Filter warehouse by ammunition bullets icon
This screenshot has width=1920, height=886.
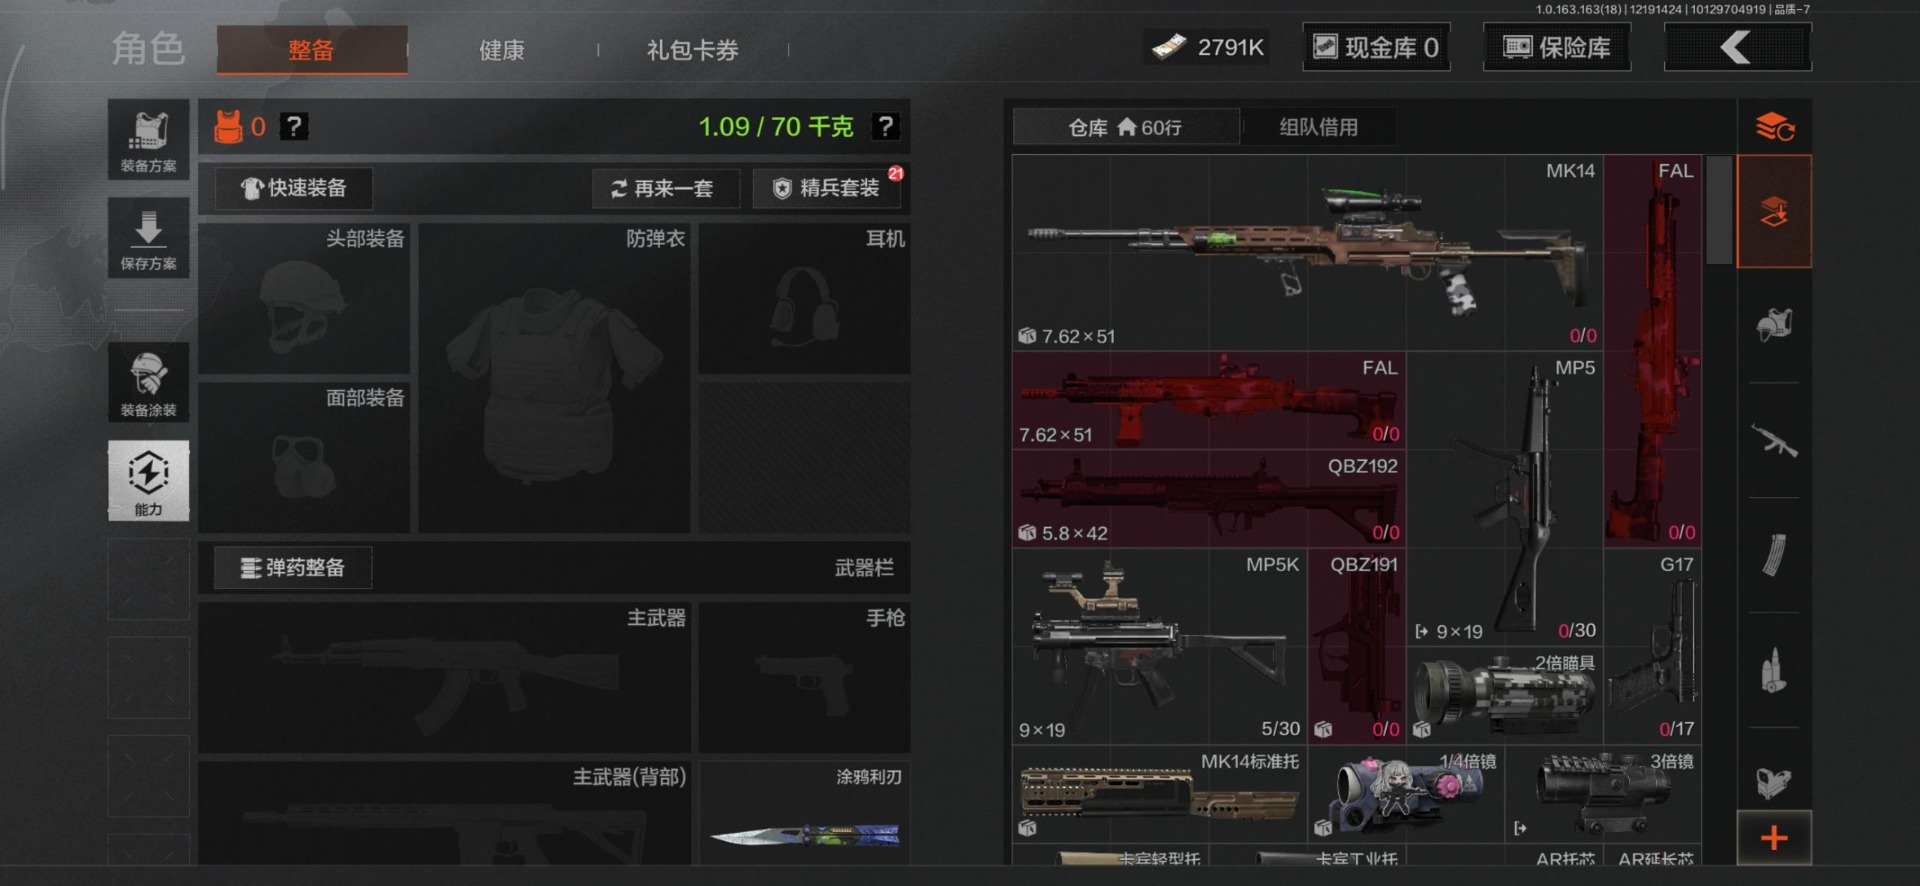pos(1774,670)
